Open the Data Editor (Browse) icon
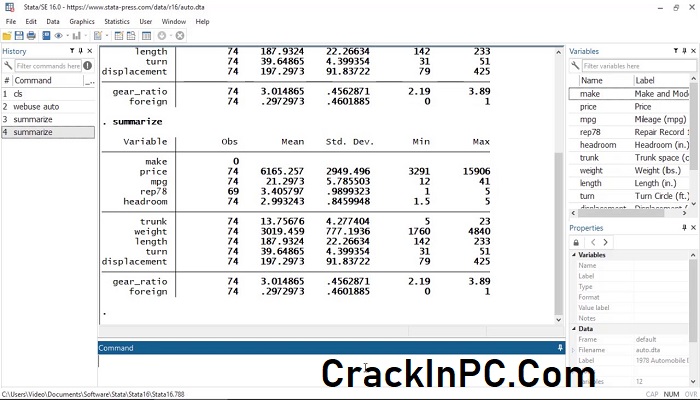700x400 pixels. [x=131, y=36]
